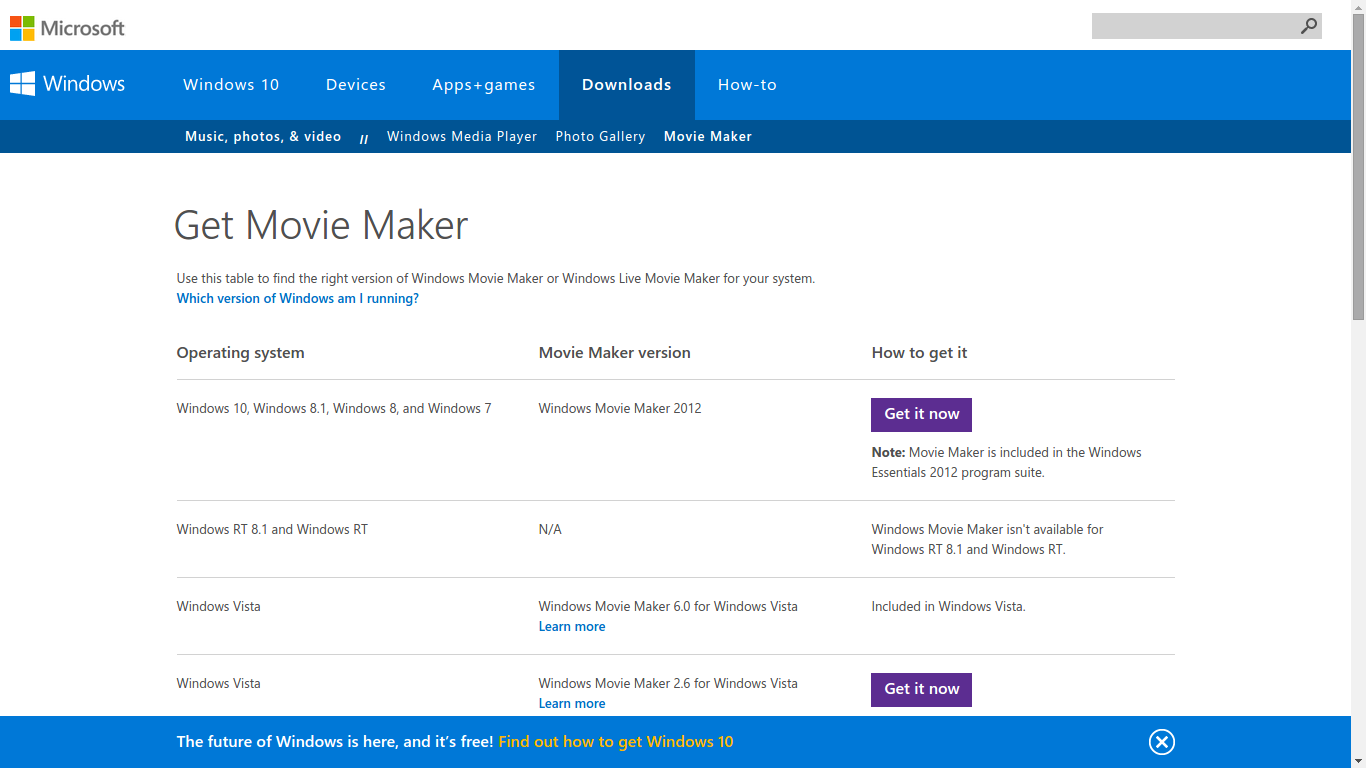Click 'Windows RT 8.1 and Windows RT' cell
The height and width of the screenshot is (768, 1366).
pyautogui.click(x=272, y=529)
